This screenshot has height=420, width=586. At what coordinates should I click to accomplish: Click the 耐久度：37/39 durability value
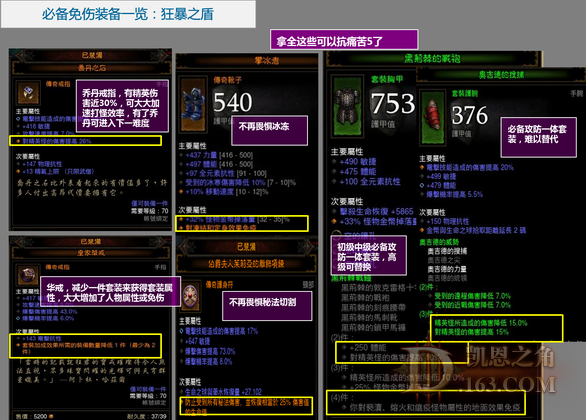coord(146,416)
